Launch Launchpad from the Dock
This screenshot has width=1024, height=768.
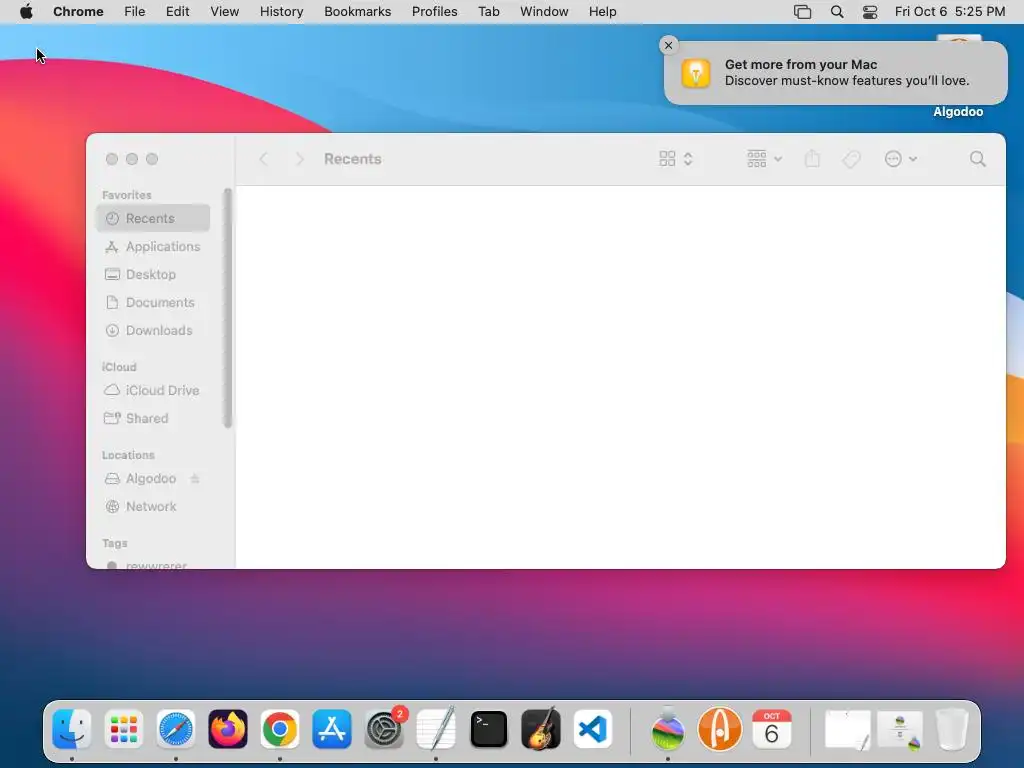[x=123, y=729]
